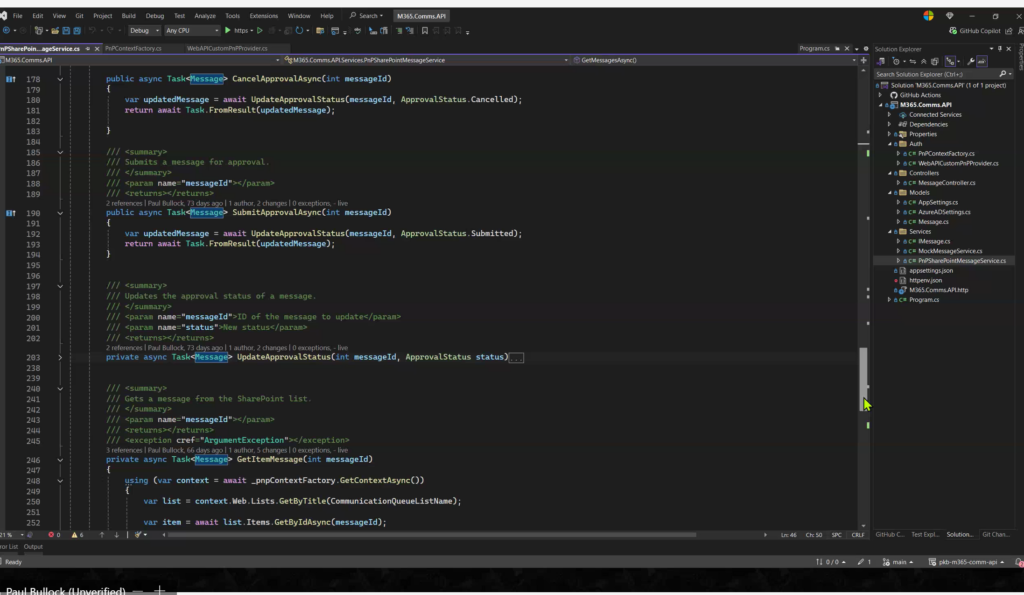Select MessageController.cs in Solution Explorer
Viewport: 1024px width, 595px height.
[946, 183]
